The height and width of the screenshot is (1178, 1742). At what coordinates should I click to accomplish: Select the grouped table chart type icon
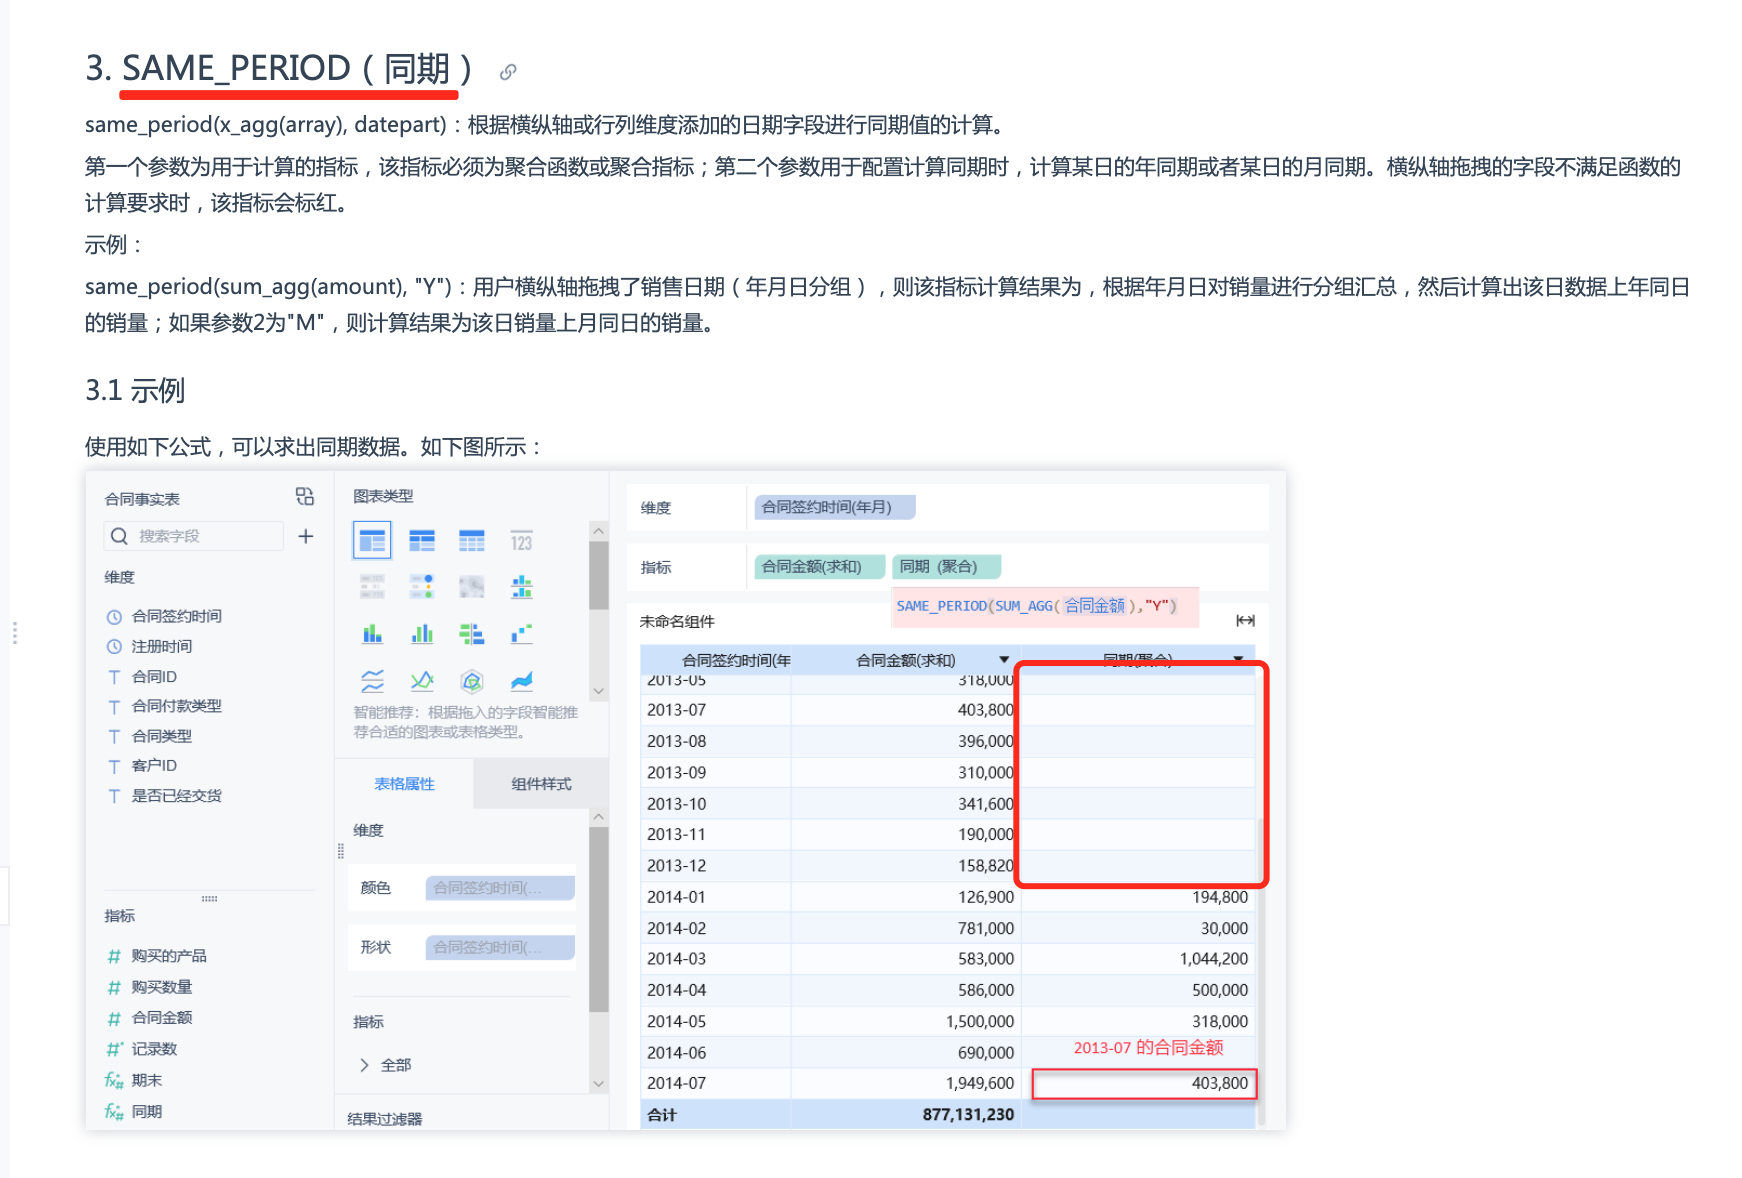[x=372, y=541]
